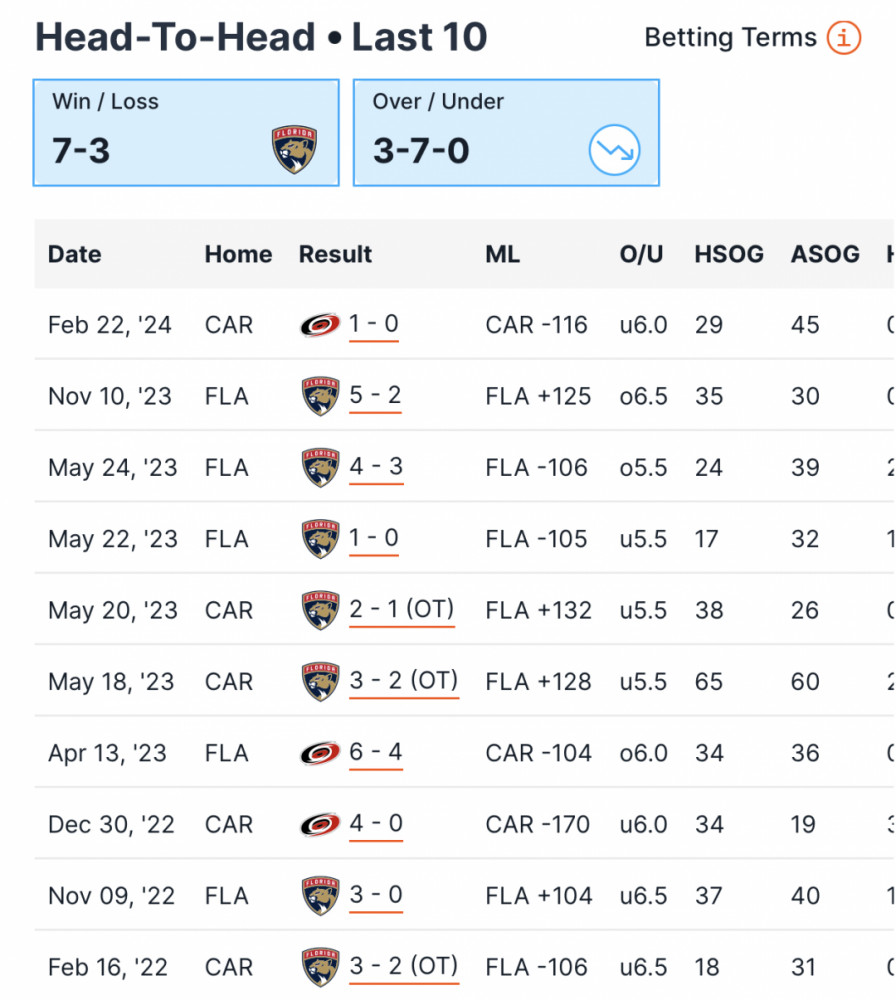Open the 5 - 2 result link
The width and height of the screenshot is (896, 1000).
point(375,395)
